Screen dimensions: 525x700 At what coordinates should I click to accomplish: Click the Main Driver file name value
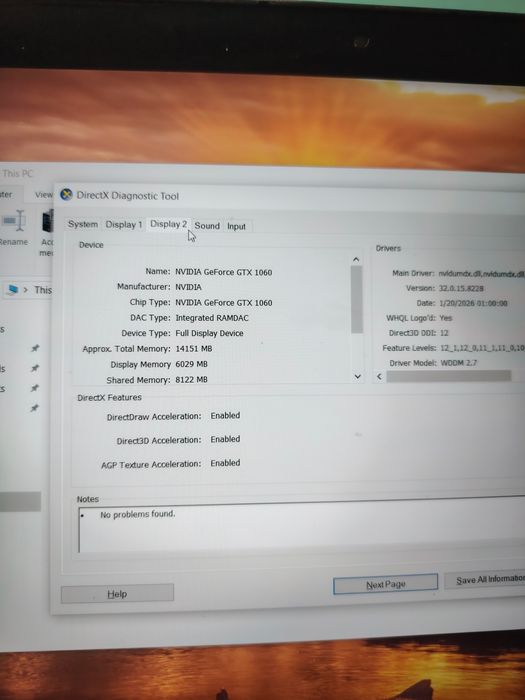tap(481, 273)
